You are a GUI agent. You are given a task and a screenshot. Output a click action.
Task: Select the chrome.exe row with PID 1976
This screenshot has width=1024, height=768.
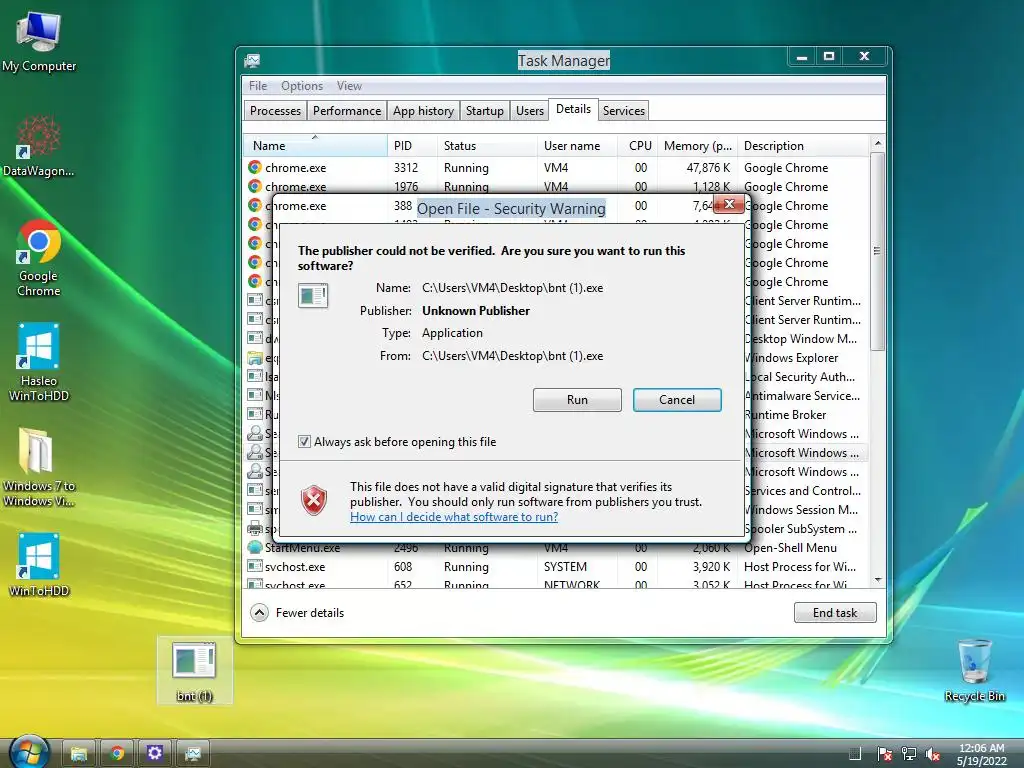556,187
